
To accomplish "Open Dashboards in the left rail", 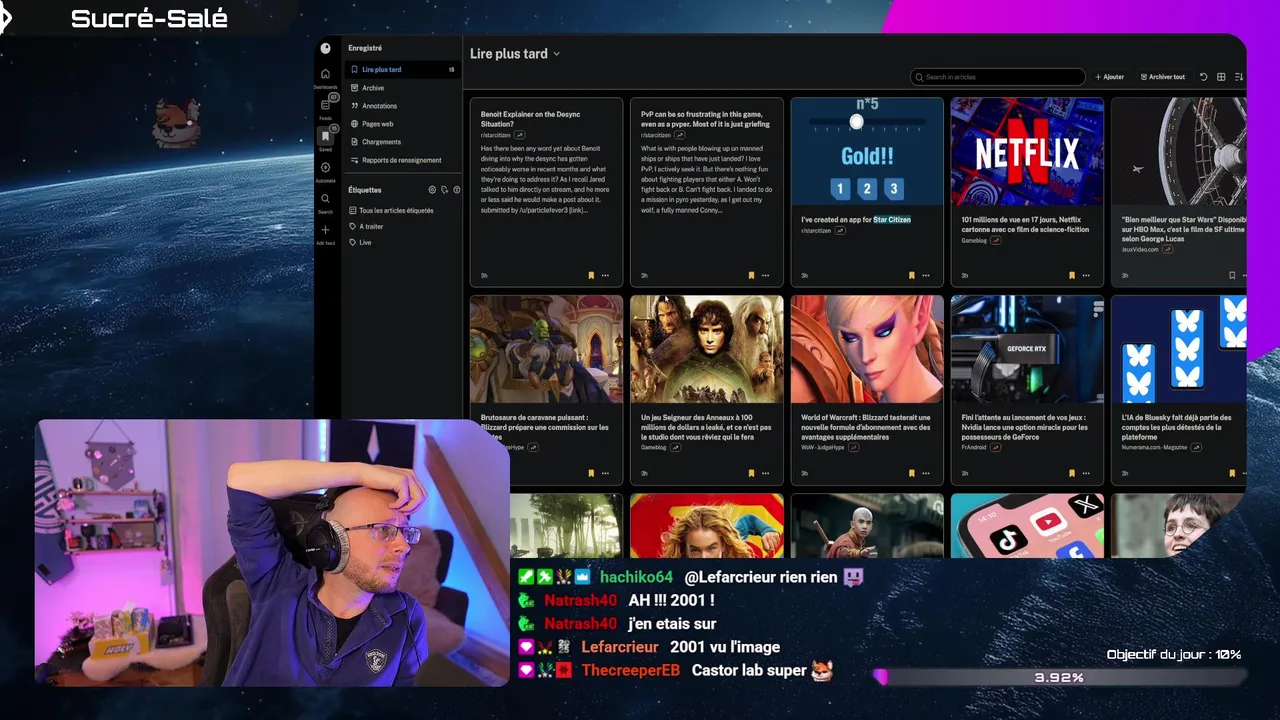I will 325,74.
